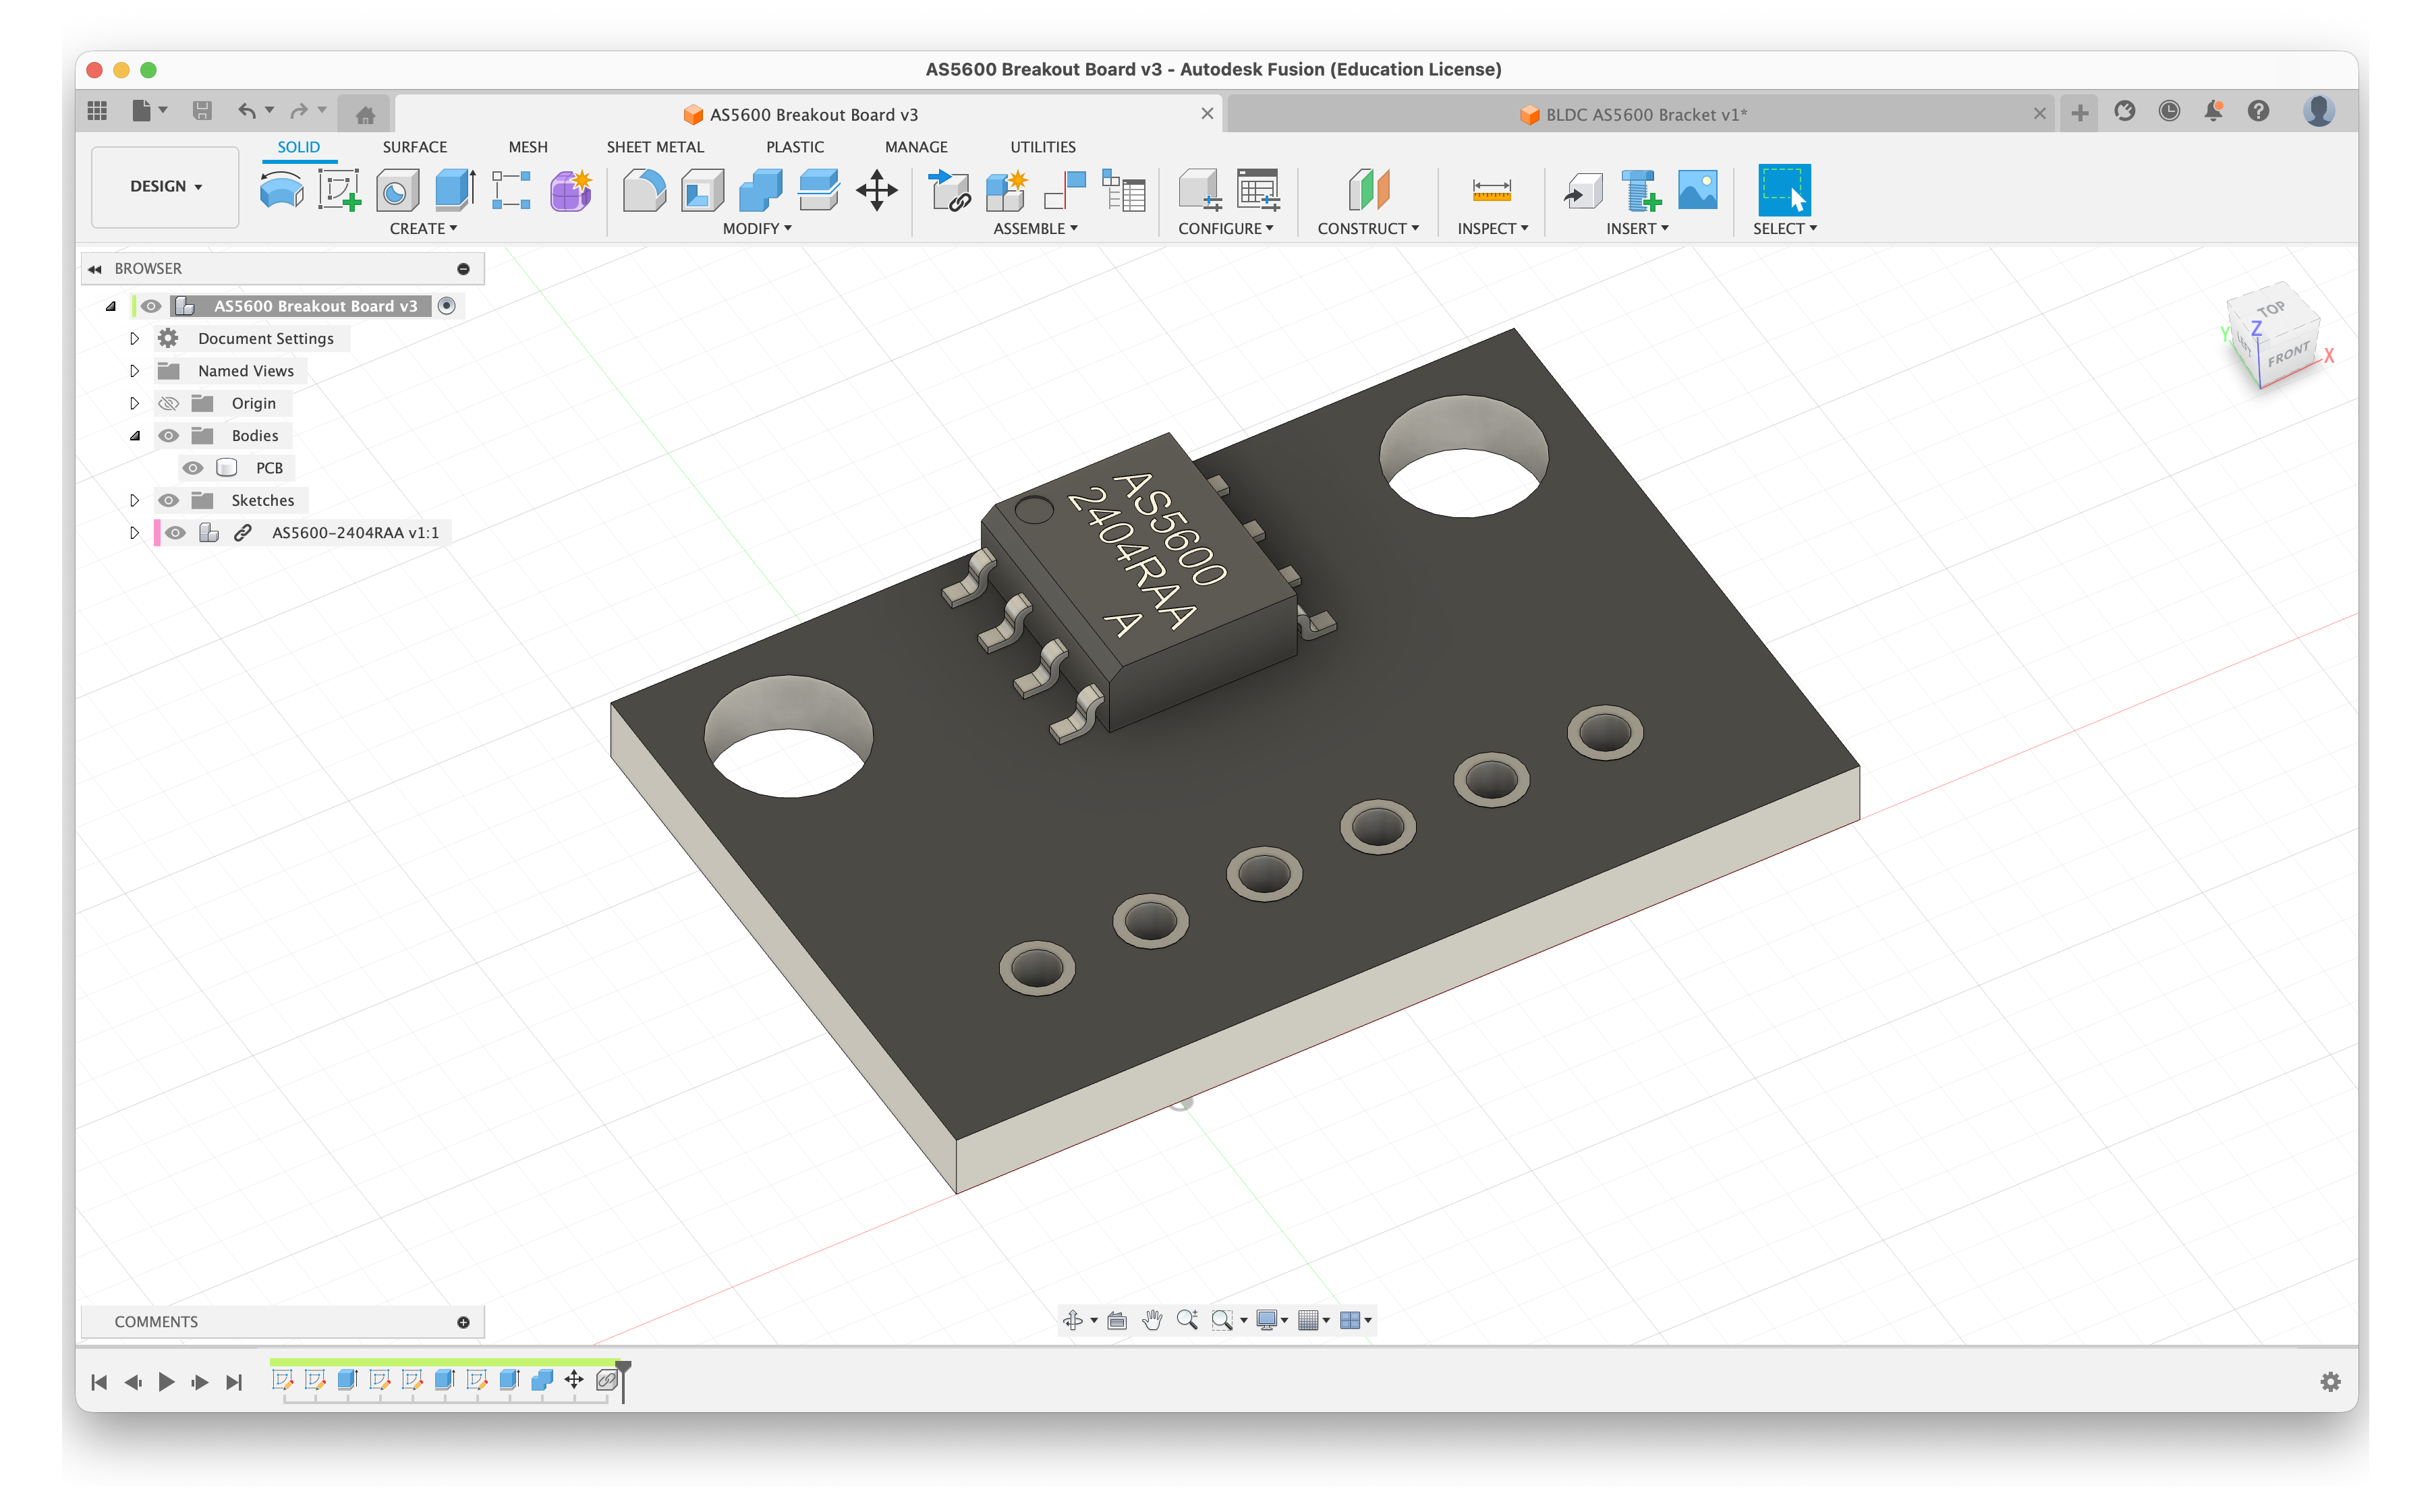
Task: Click the Extrude tool icon
Action: click(455, 189)
